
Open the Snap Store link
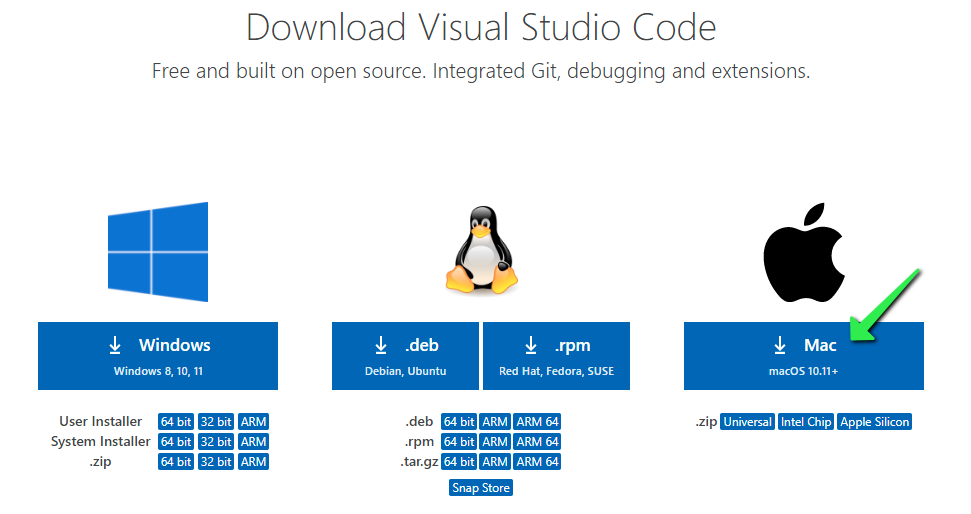481,488
